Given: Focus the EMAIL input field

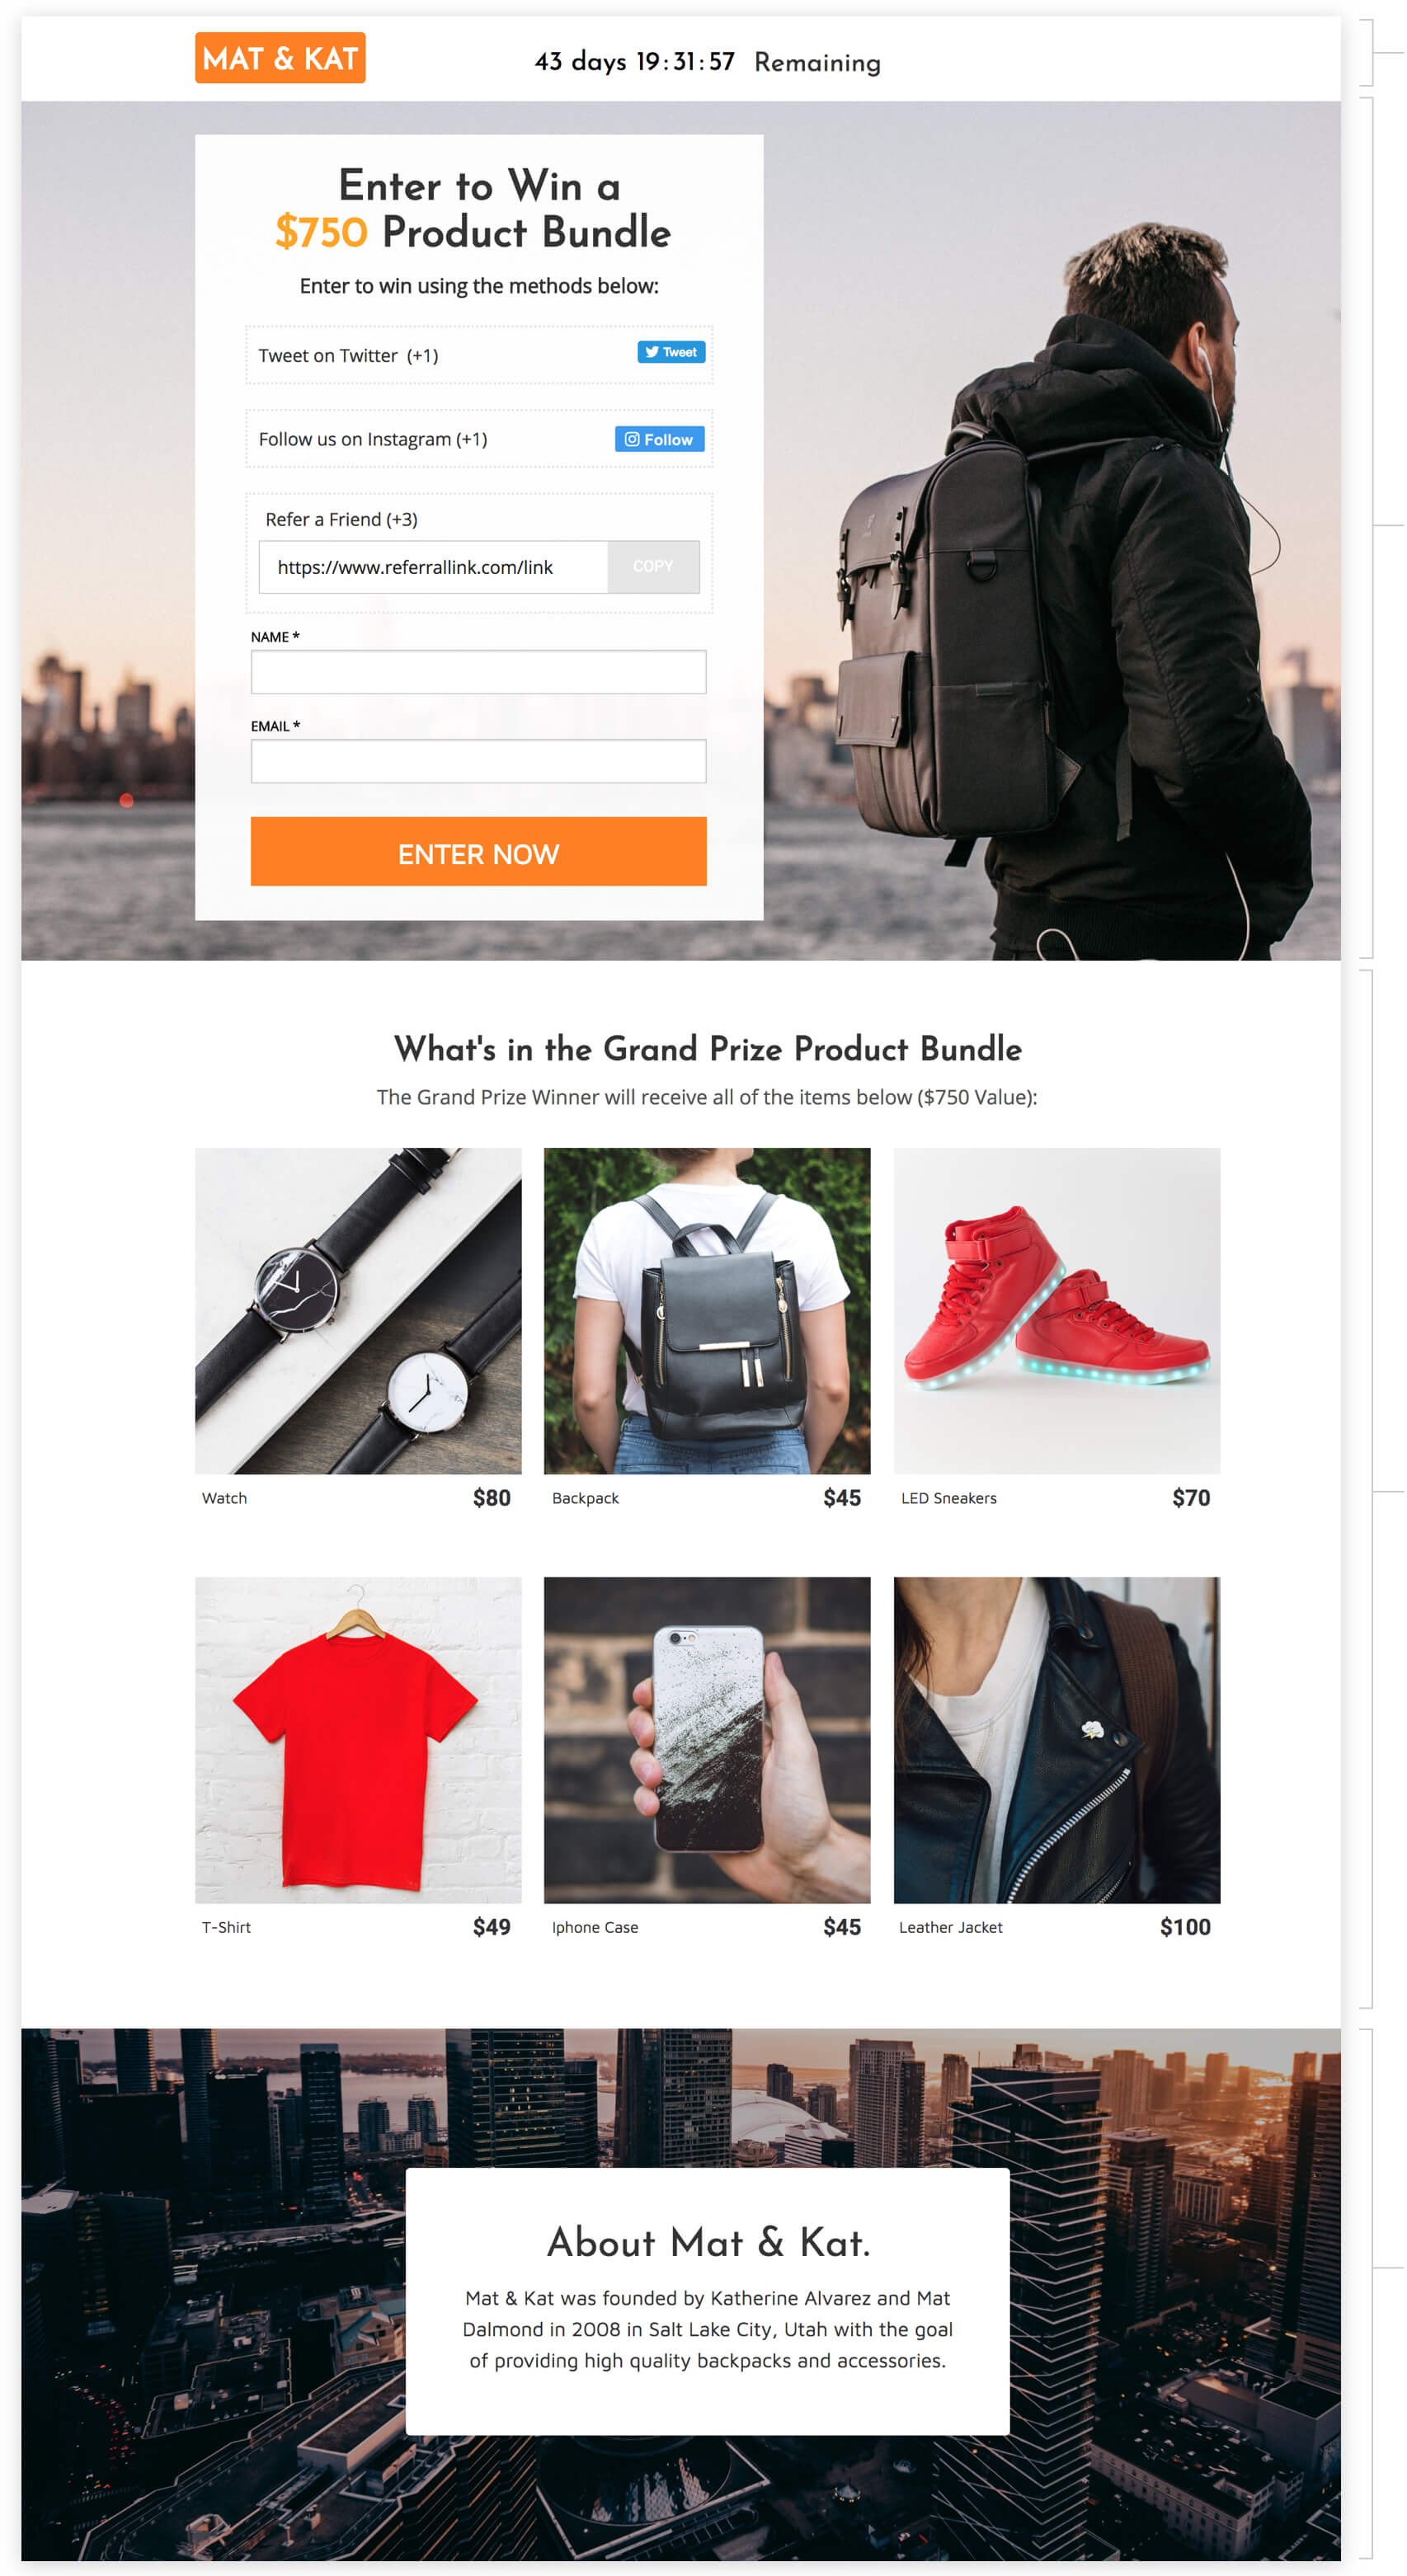Looking at the screenshot, I should 478,761.
